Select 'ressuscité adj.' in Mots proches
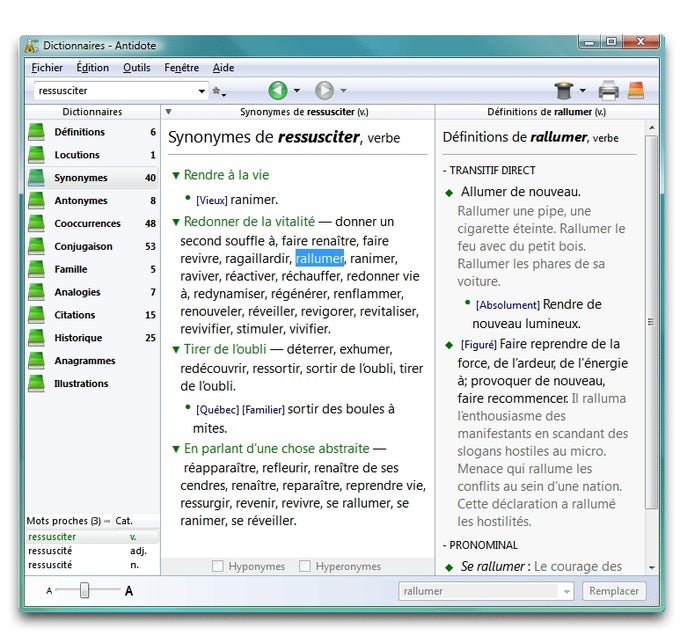This screenshot has width=680, height=643. pos(92,551)
